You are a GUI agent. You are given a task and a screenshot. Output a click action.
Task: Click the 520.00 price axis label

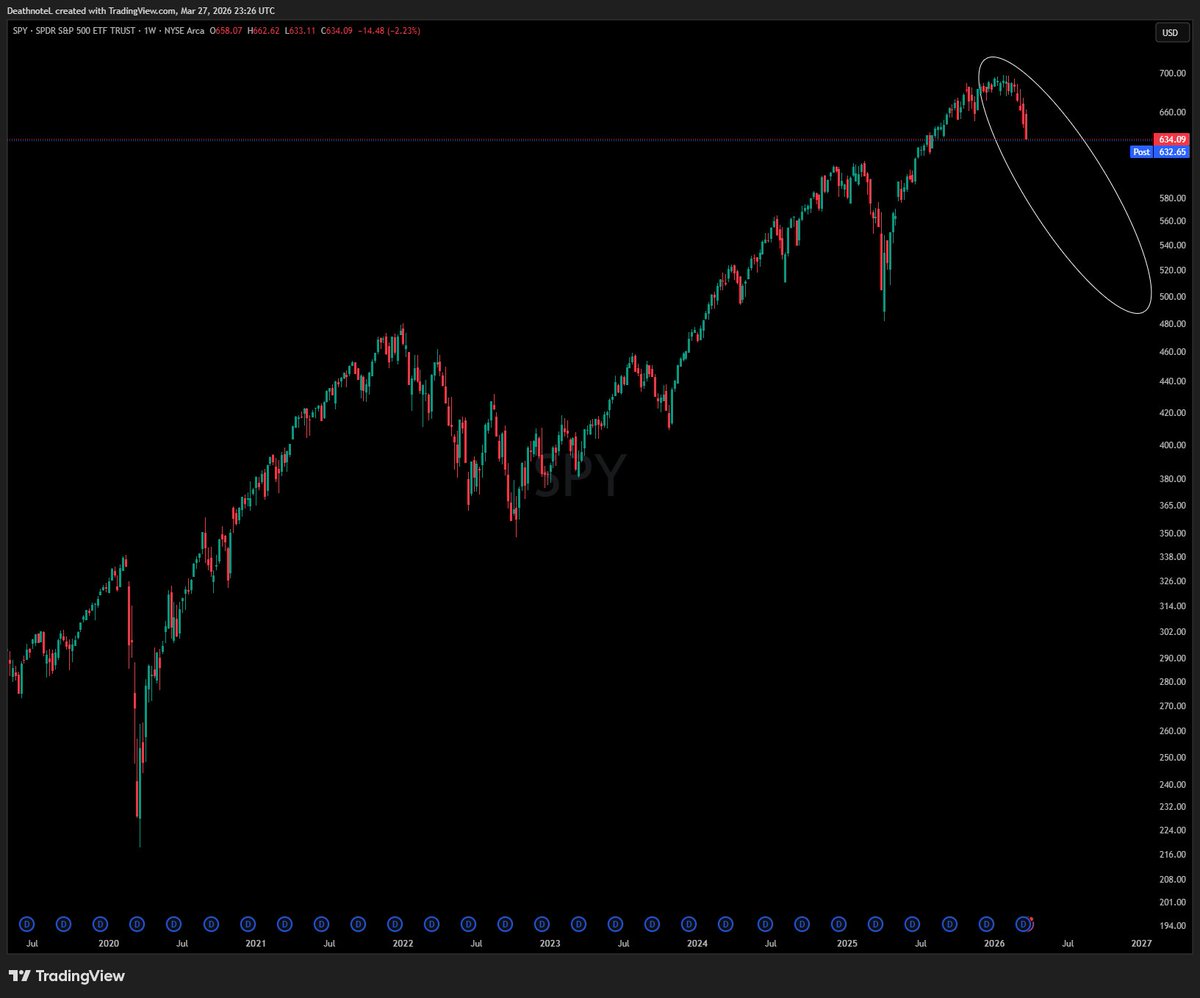(1172, 270)
